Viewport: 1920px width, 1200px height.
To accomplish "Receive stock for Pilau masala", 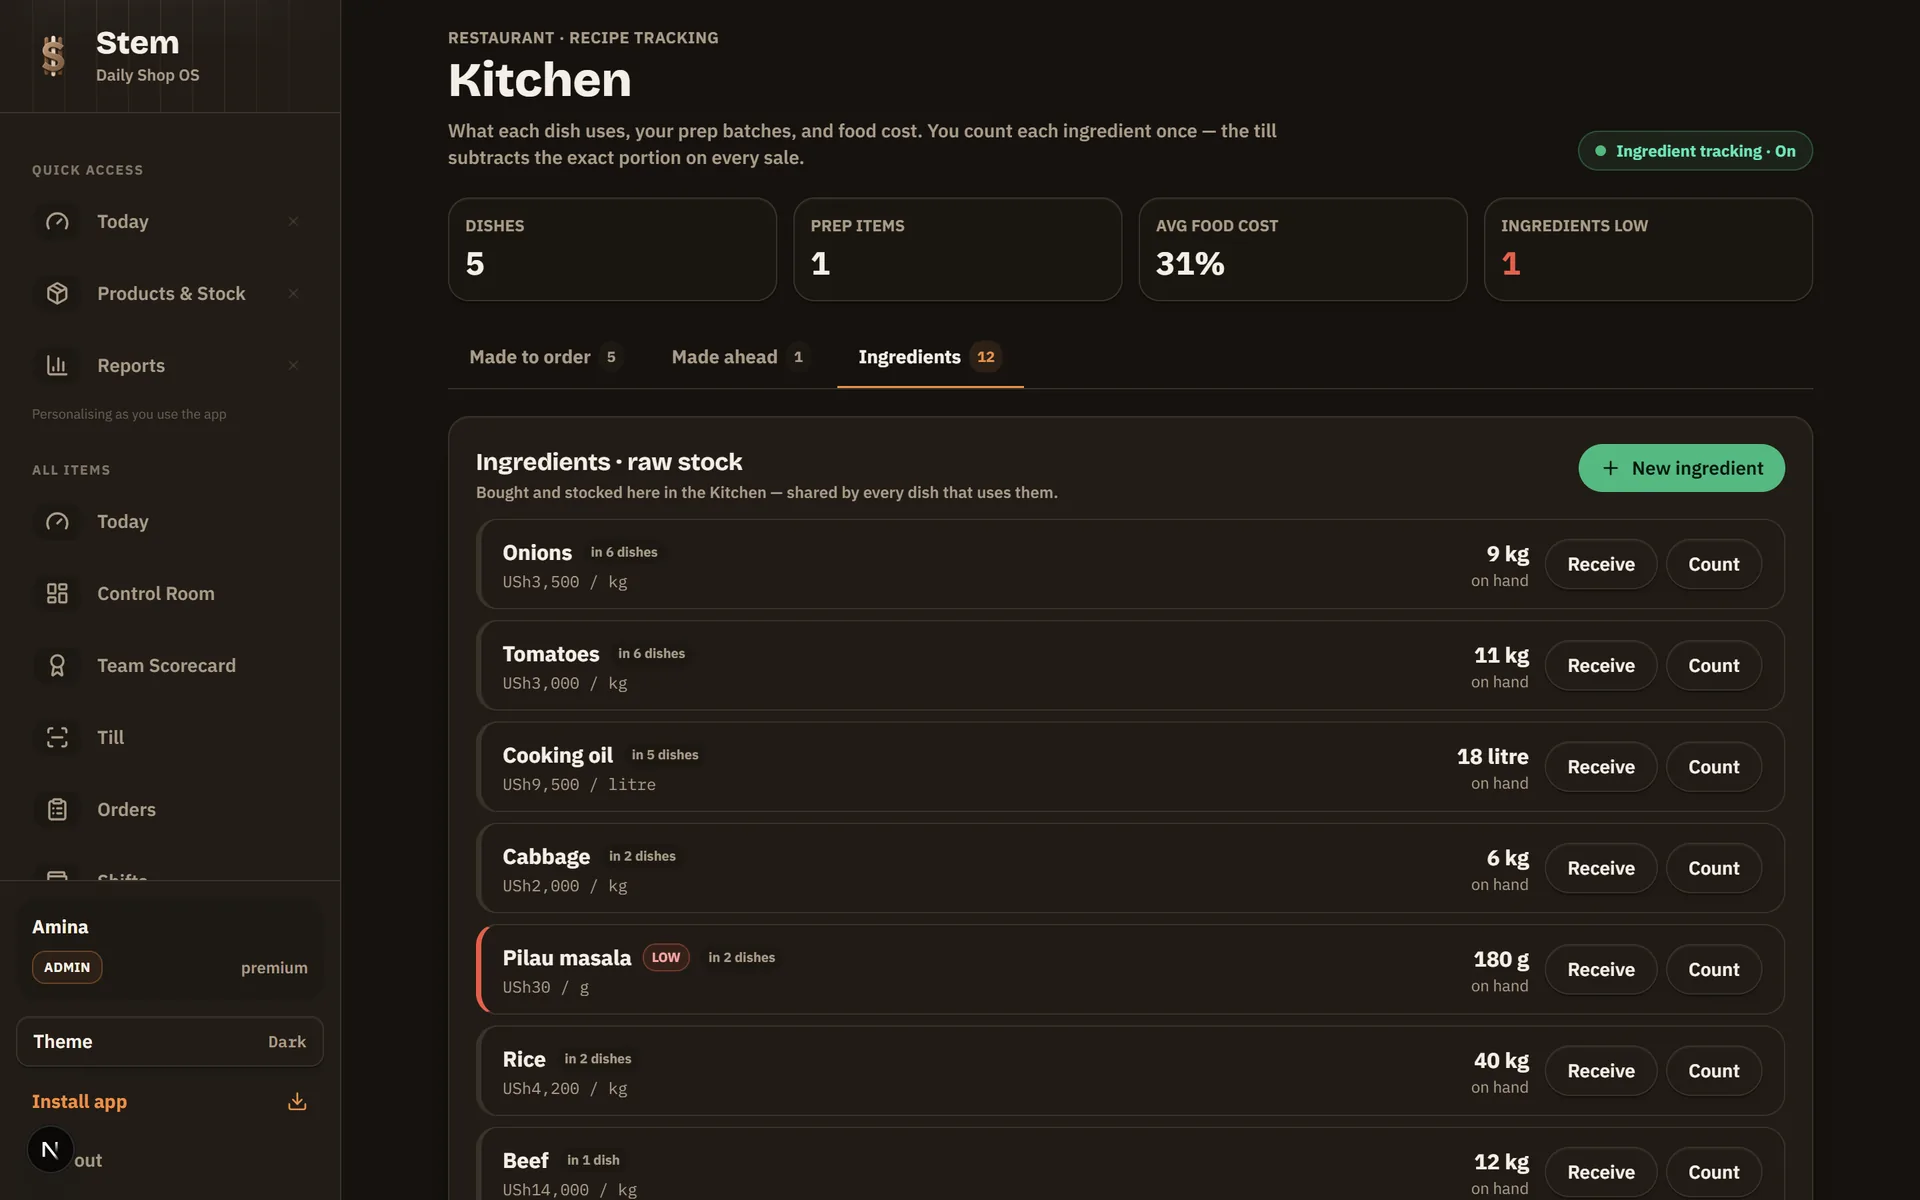I will (x=1600, y=969).
